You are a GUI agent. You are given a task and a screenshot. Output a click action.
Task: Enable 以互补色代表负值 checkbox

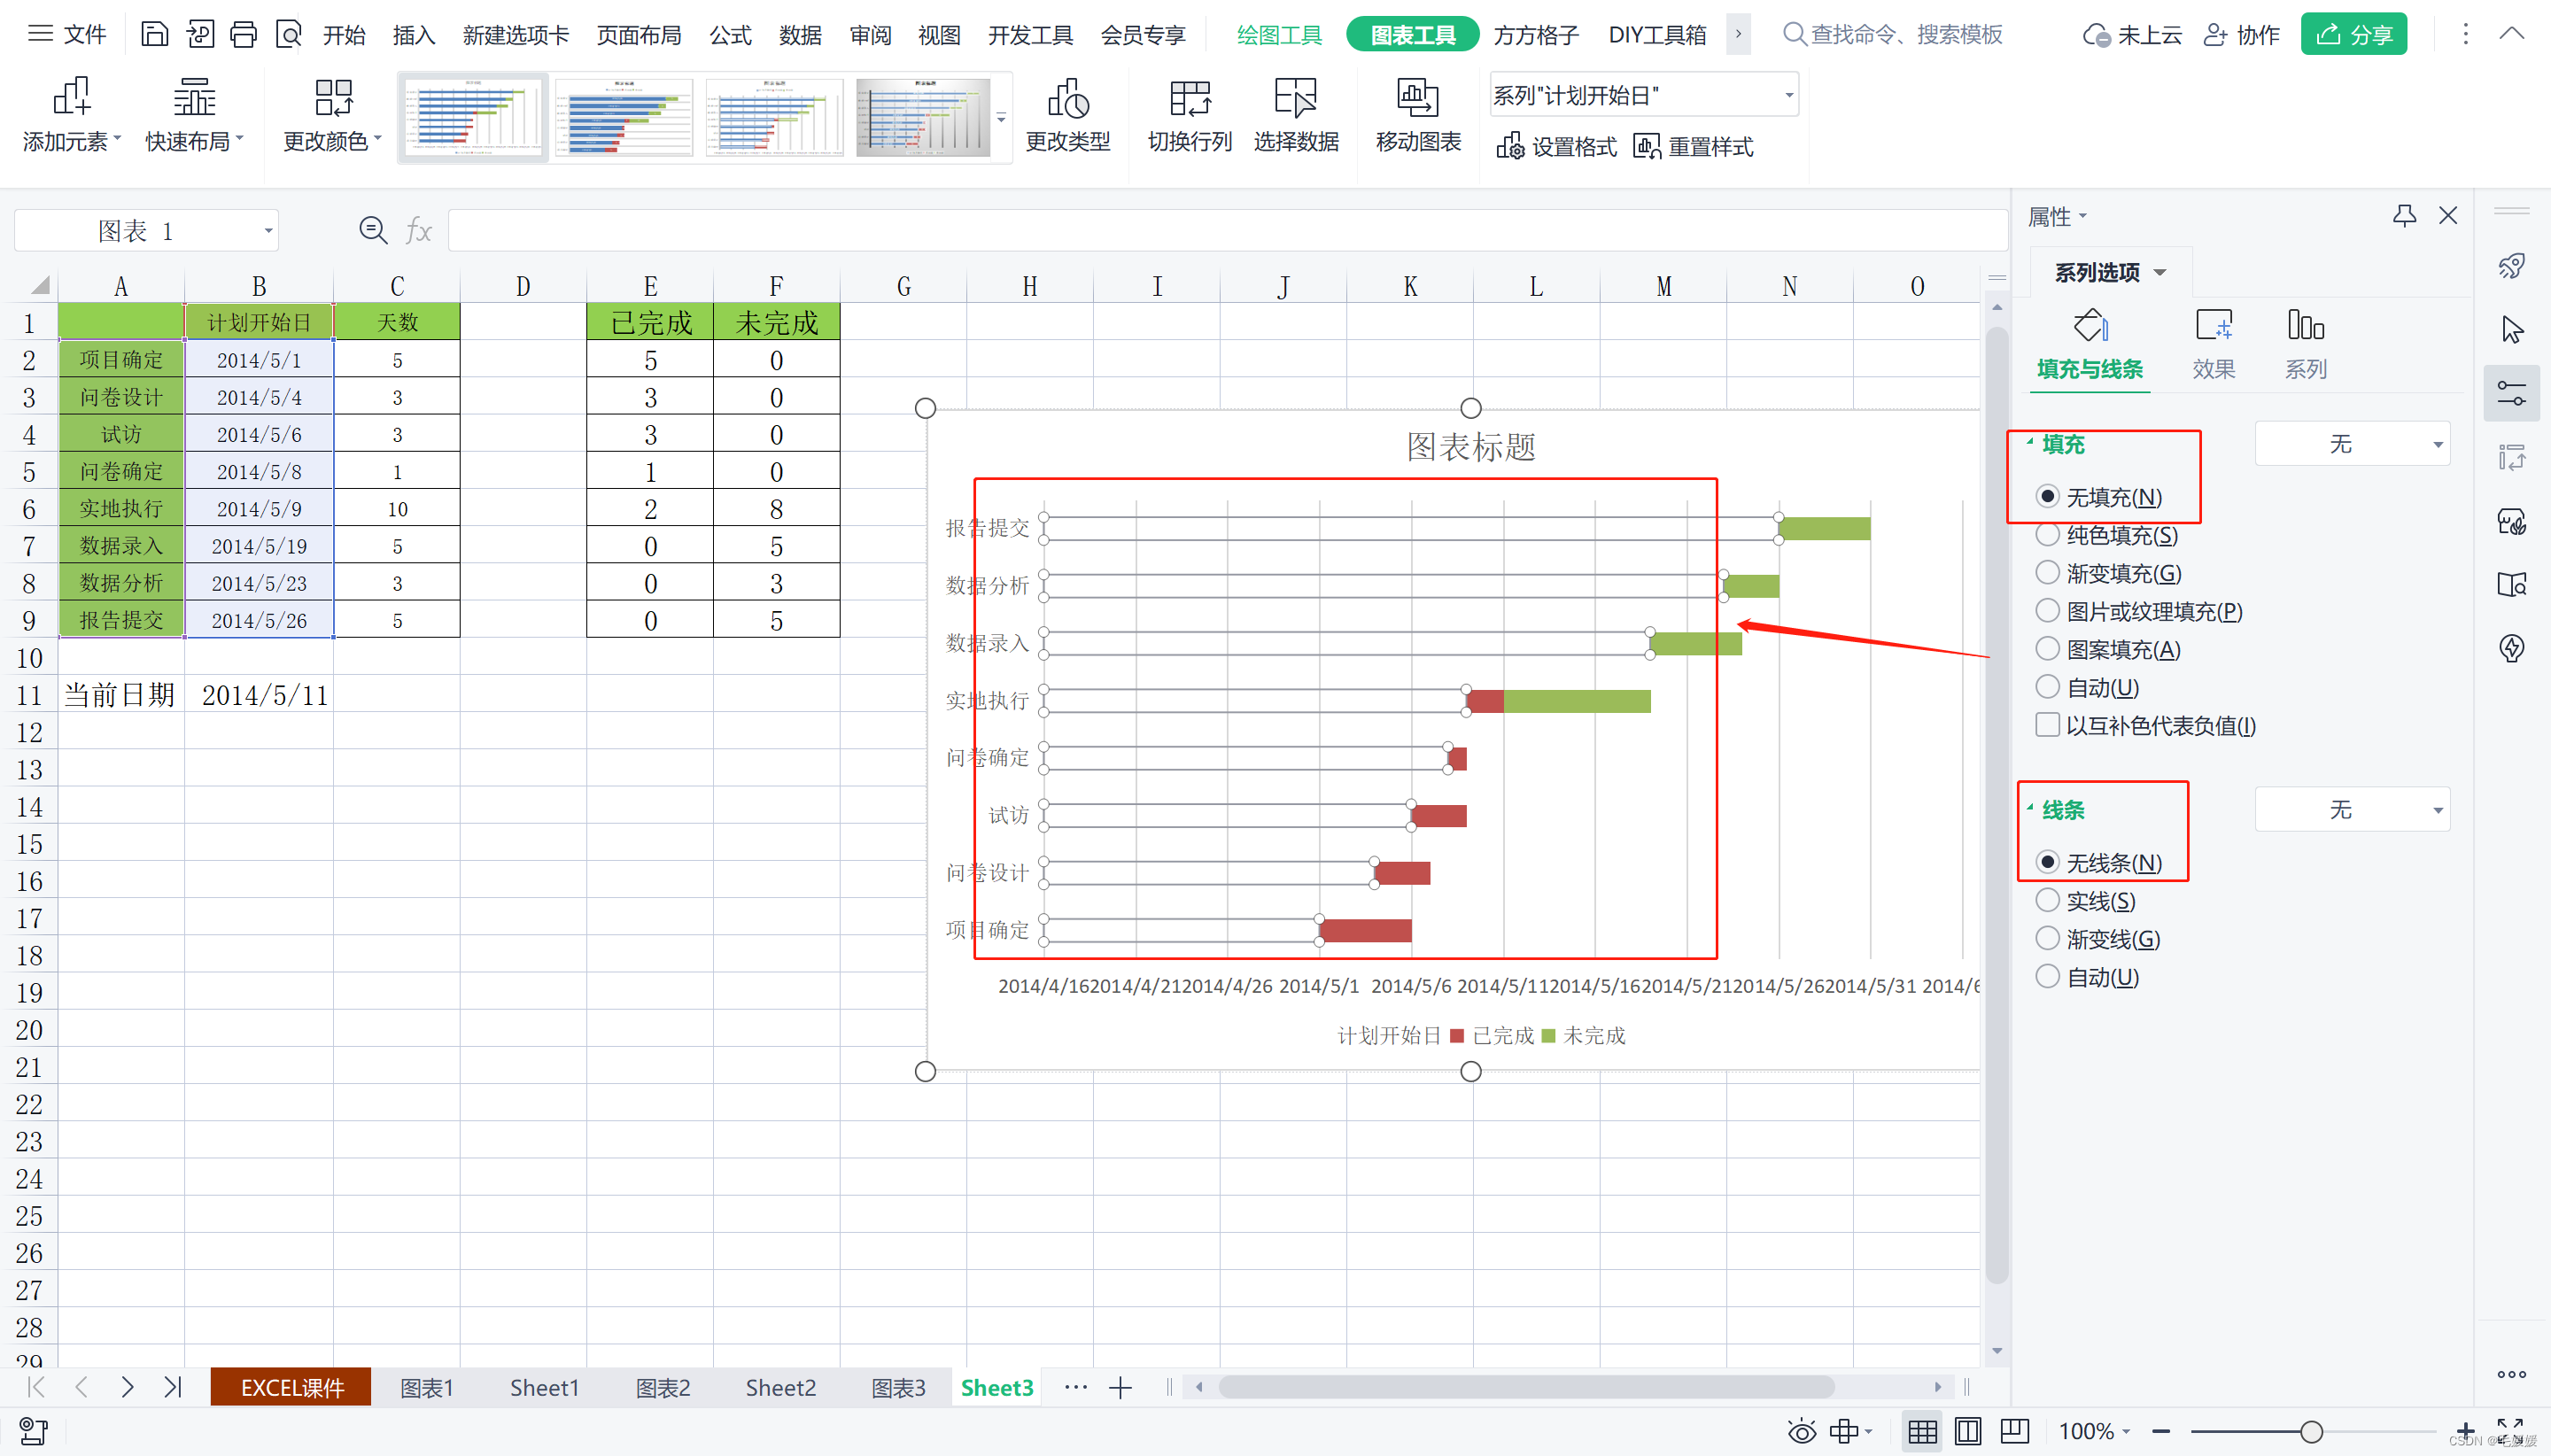(2047, 725)
